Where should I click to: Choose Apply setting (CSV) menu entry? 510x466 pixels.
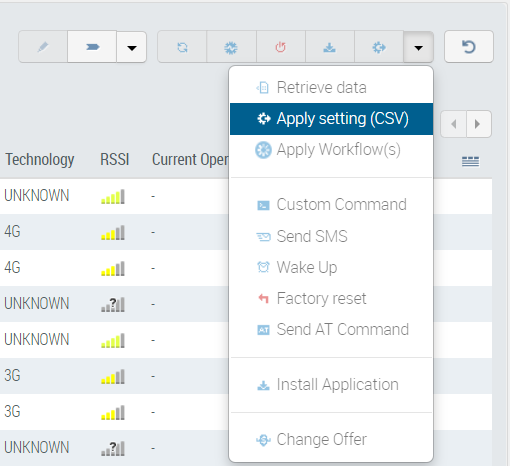point(331,119)
